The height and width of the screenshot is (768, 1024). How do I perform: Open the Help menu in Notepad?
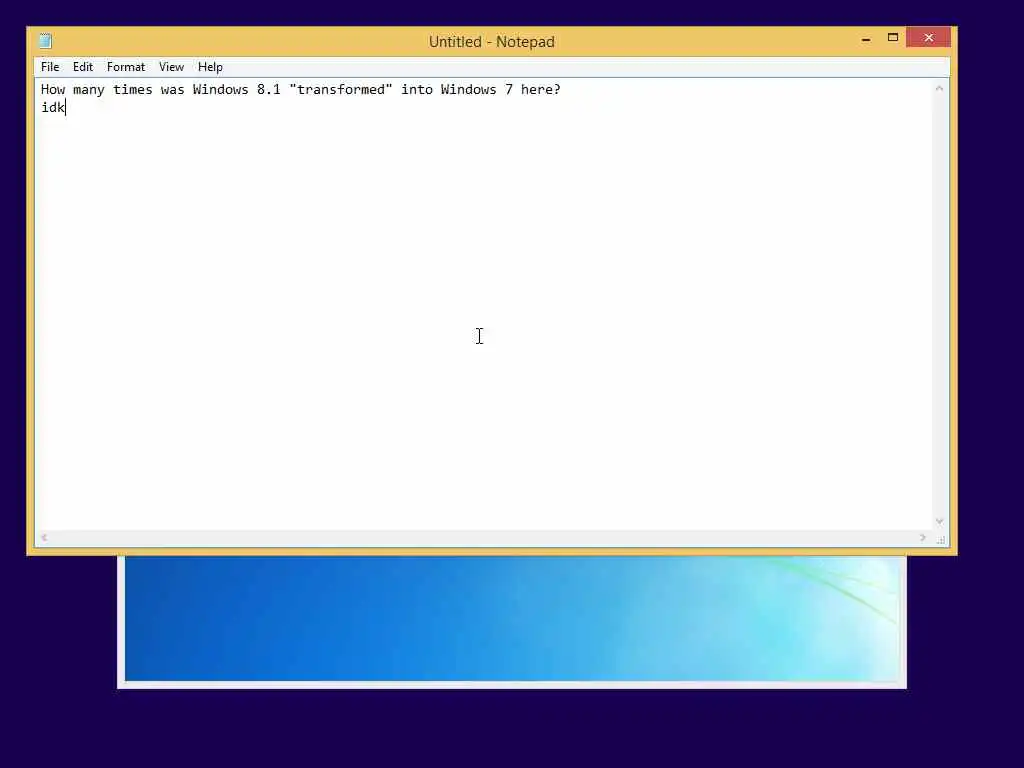click(x=210, y=67)
